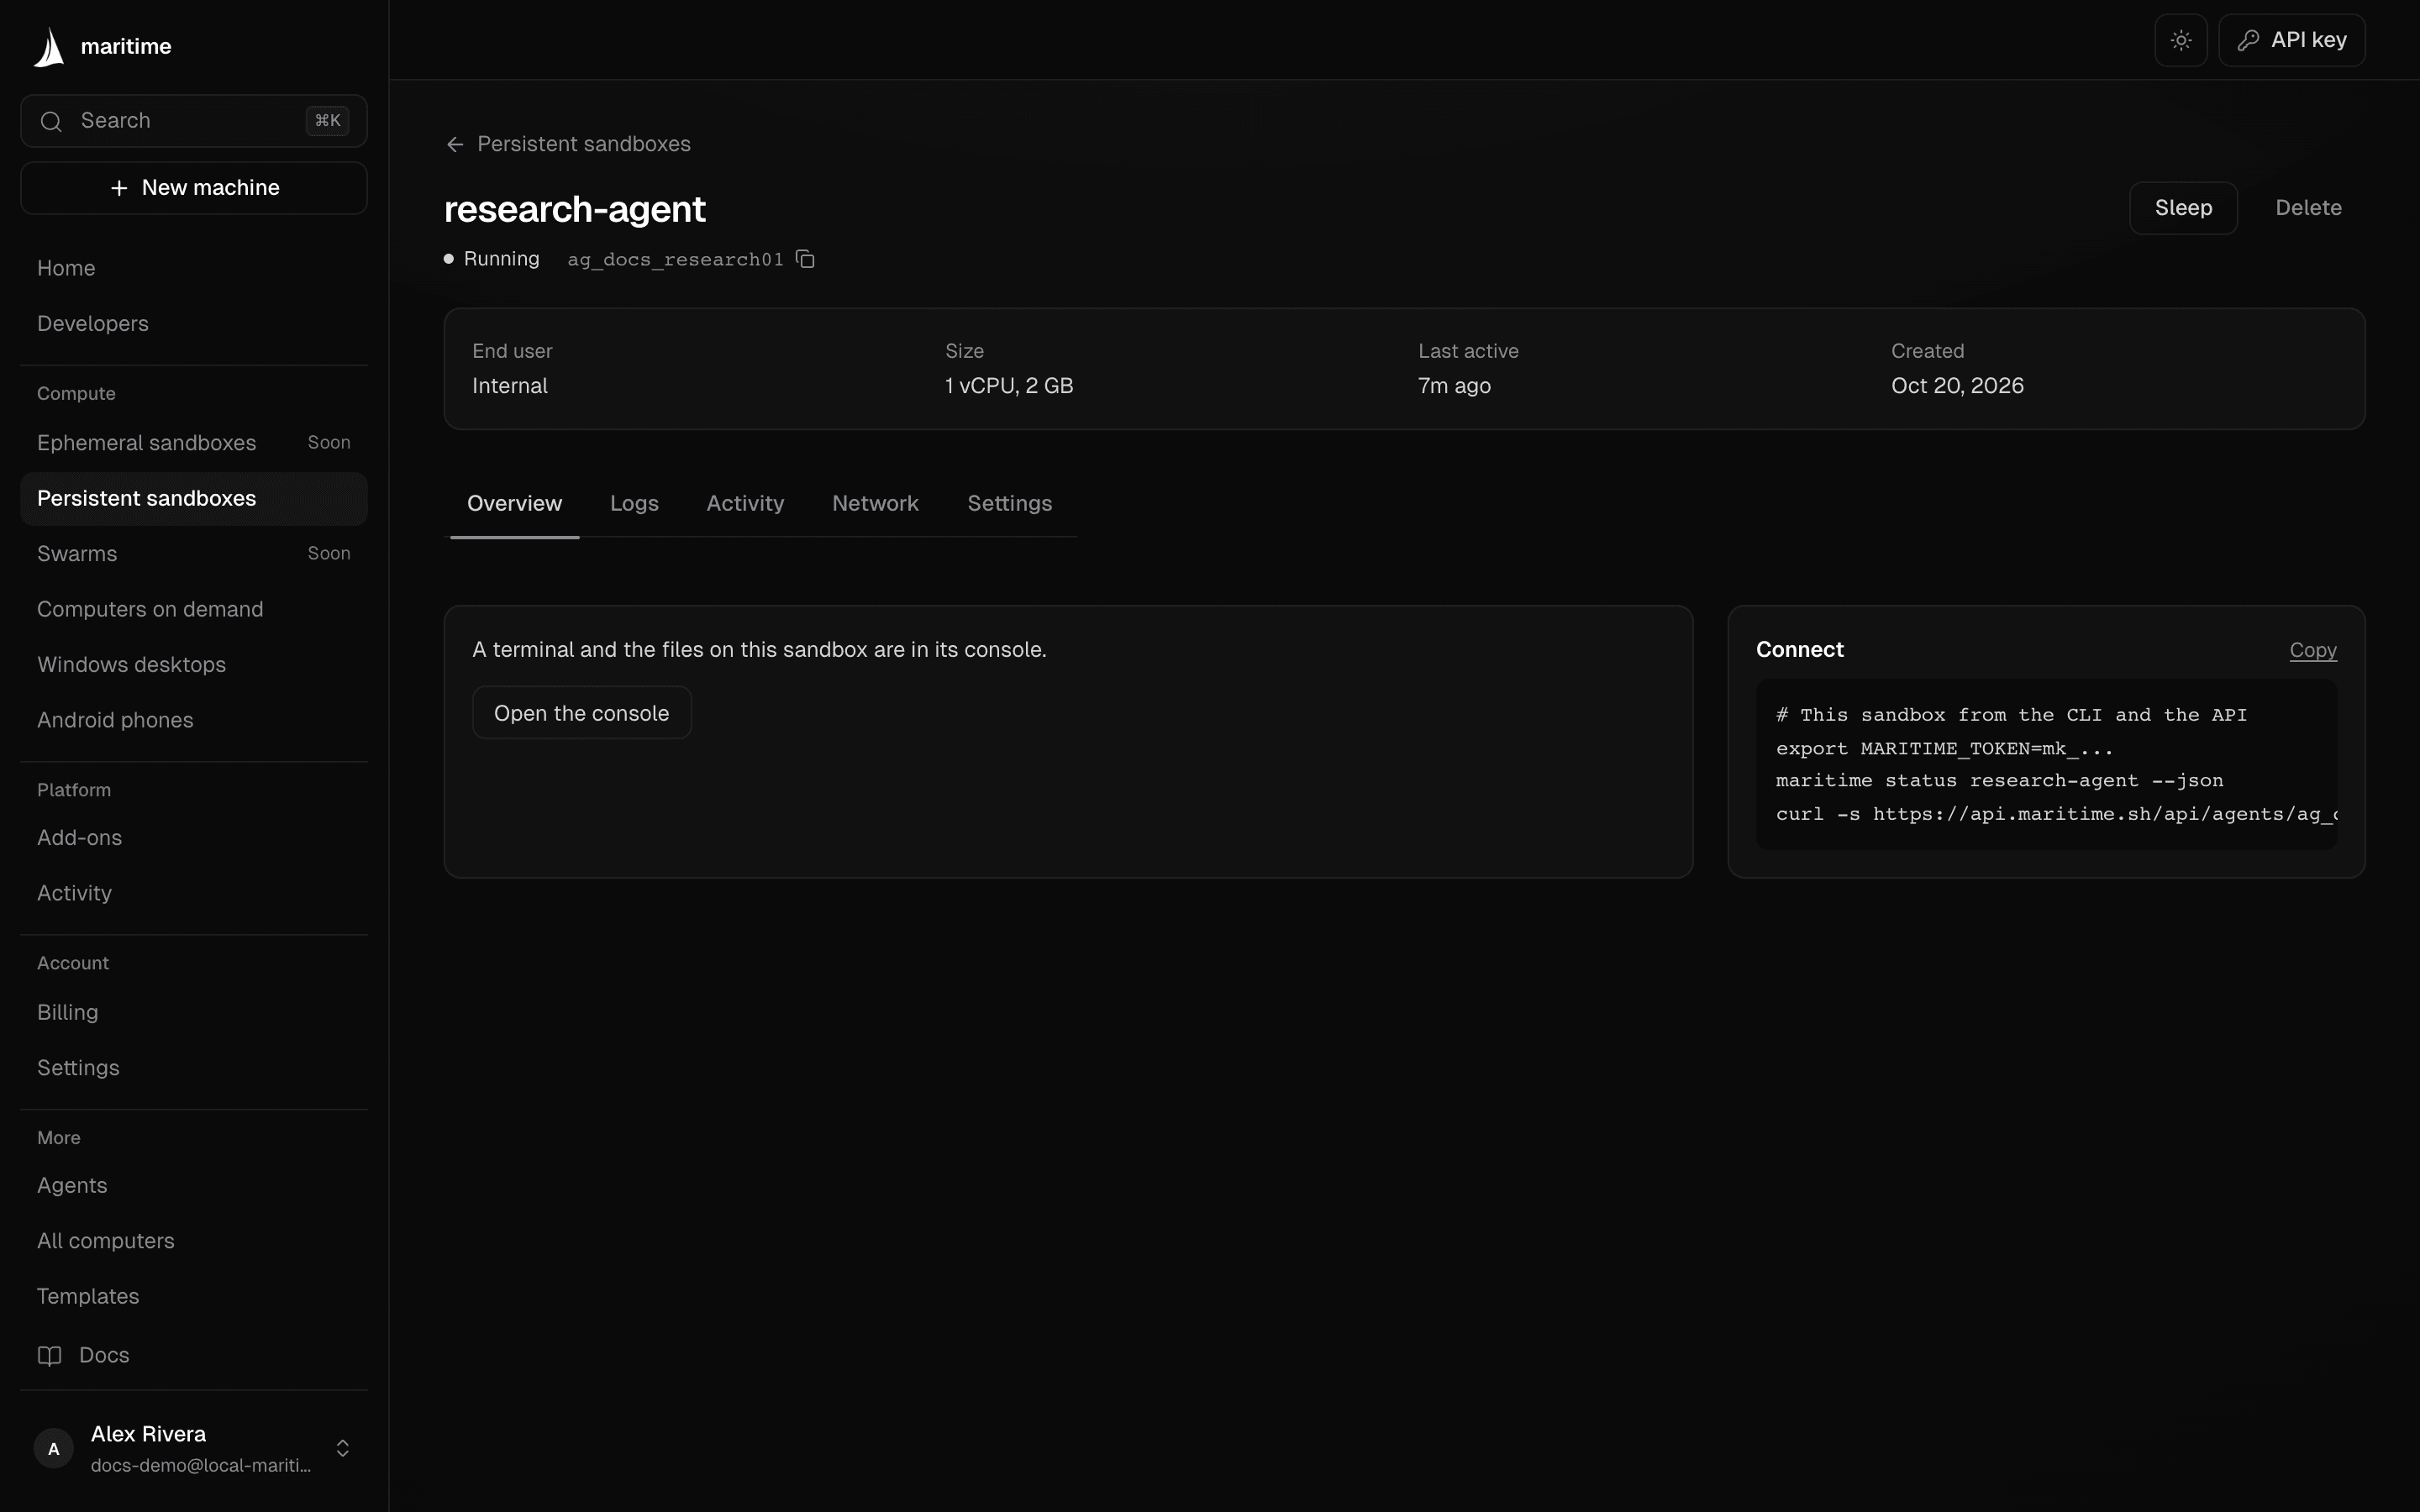Click the docs-demo email text
The height and width of the screenshot is (1512, 2420).
[201, 1466]
